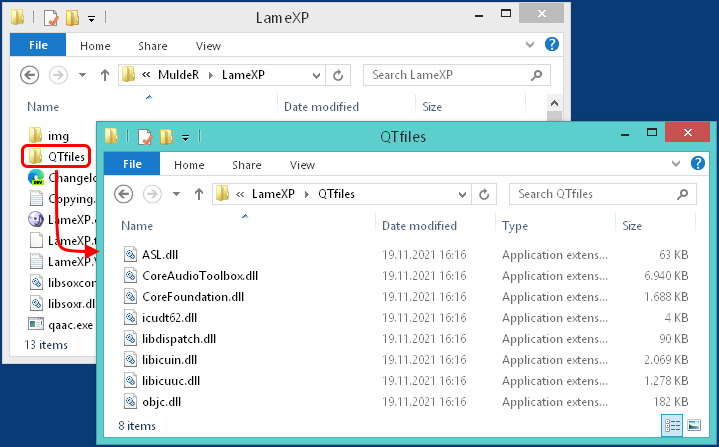
Task: Open the Home tab in QTfiles window
Action: tap(189, 165)
